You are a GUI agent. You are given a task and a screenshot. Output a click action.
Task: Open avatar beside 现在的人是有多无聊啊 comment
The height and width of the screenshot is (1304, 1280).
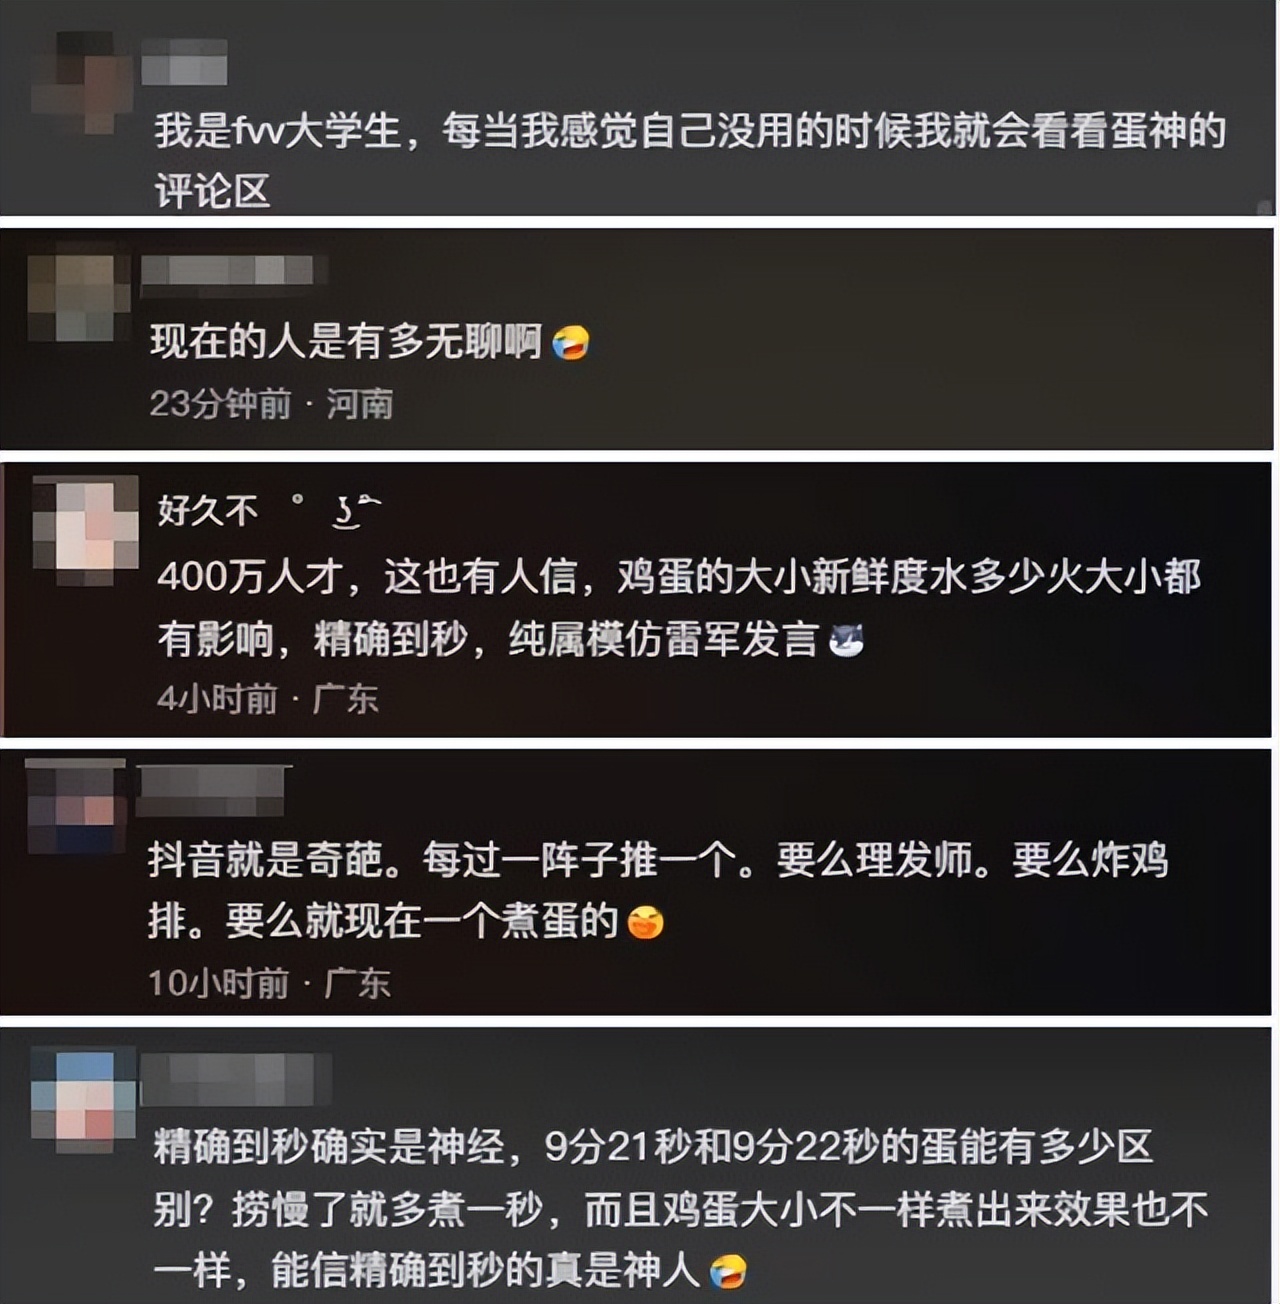pyautogui.click(x=79, y=297)
